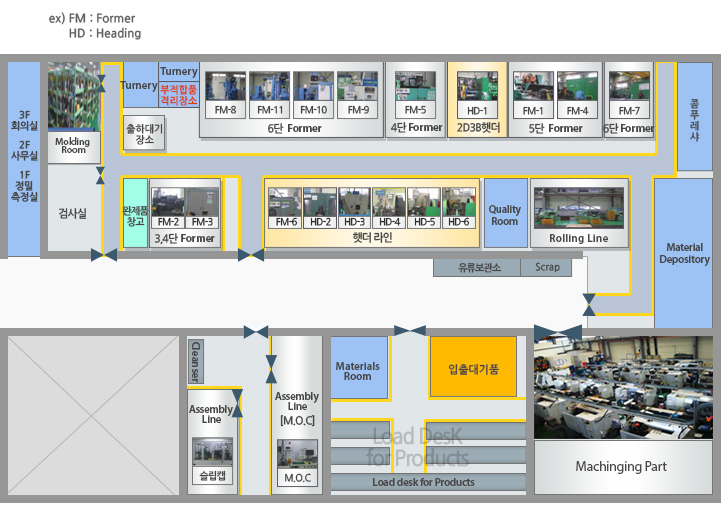Image resolution: width=722 pixels, height=520 pixels.
Task: Select the red 부적합품 격리장소 box
Action: [x=179, y=94]
